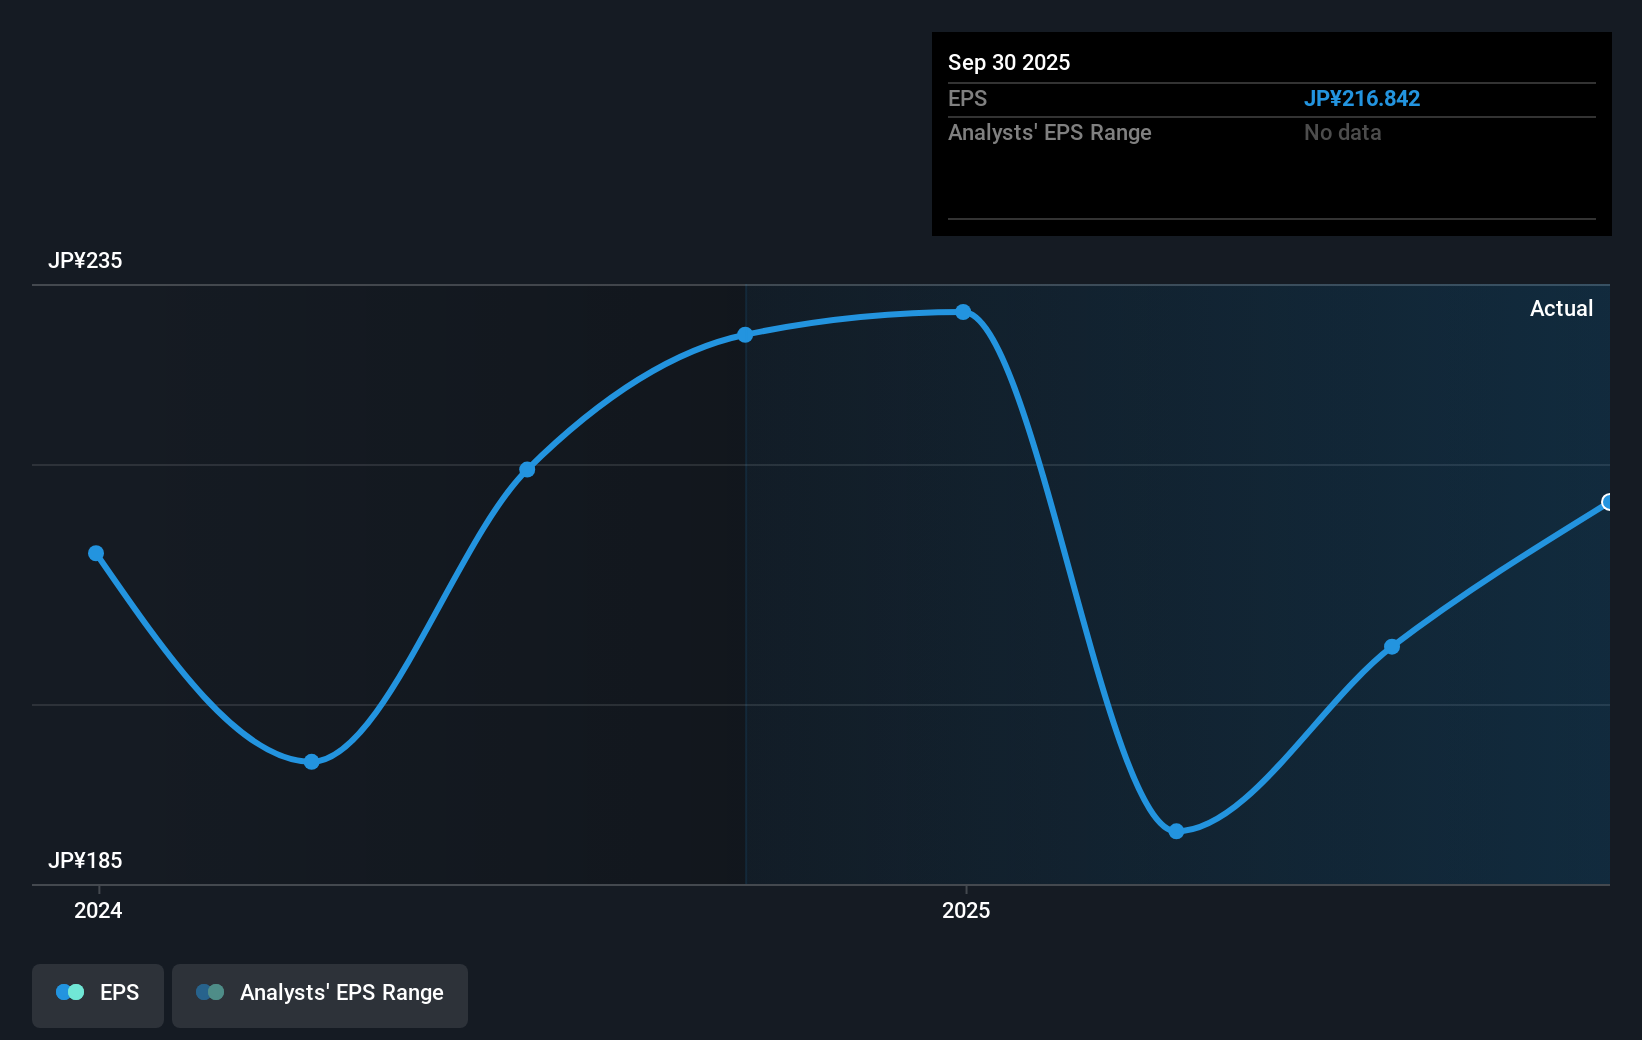Click the lowest 2024 EPS data point
1642x1040 pixels.
(311, 762)
